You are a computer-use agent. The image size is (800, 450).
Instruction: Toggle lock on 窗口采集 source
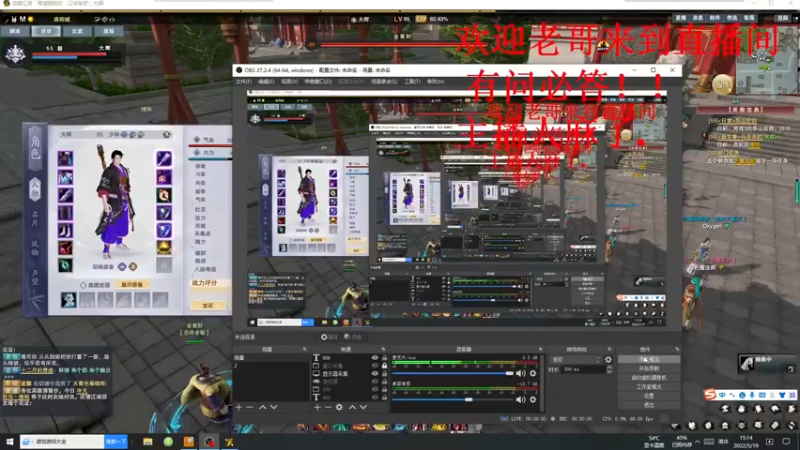(384, 366)
